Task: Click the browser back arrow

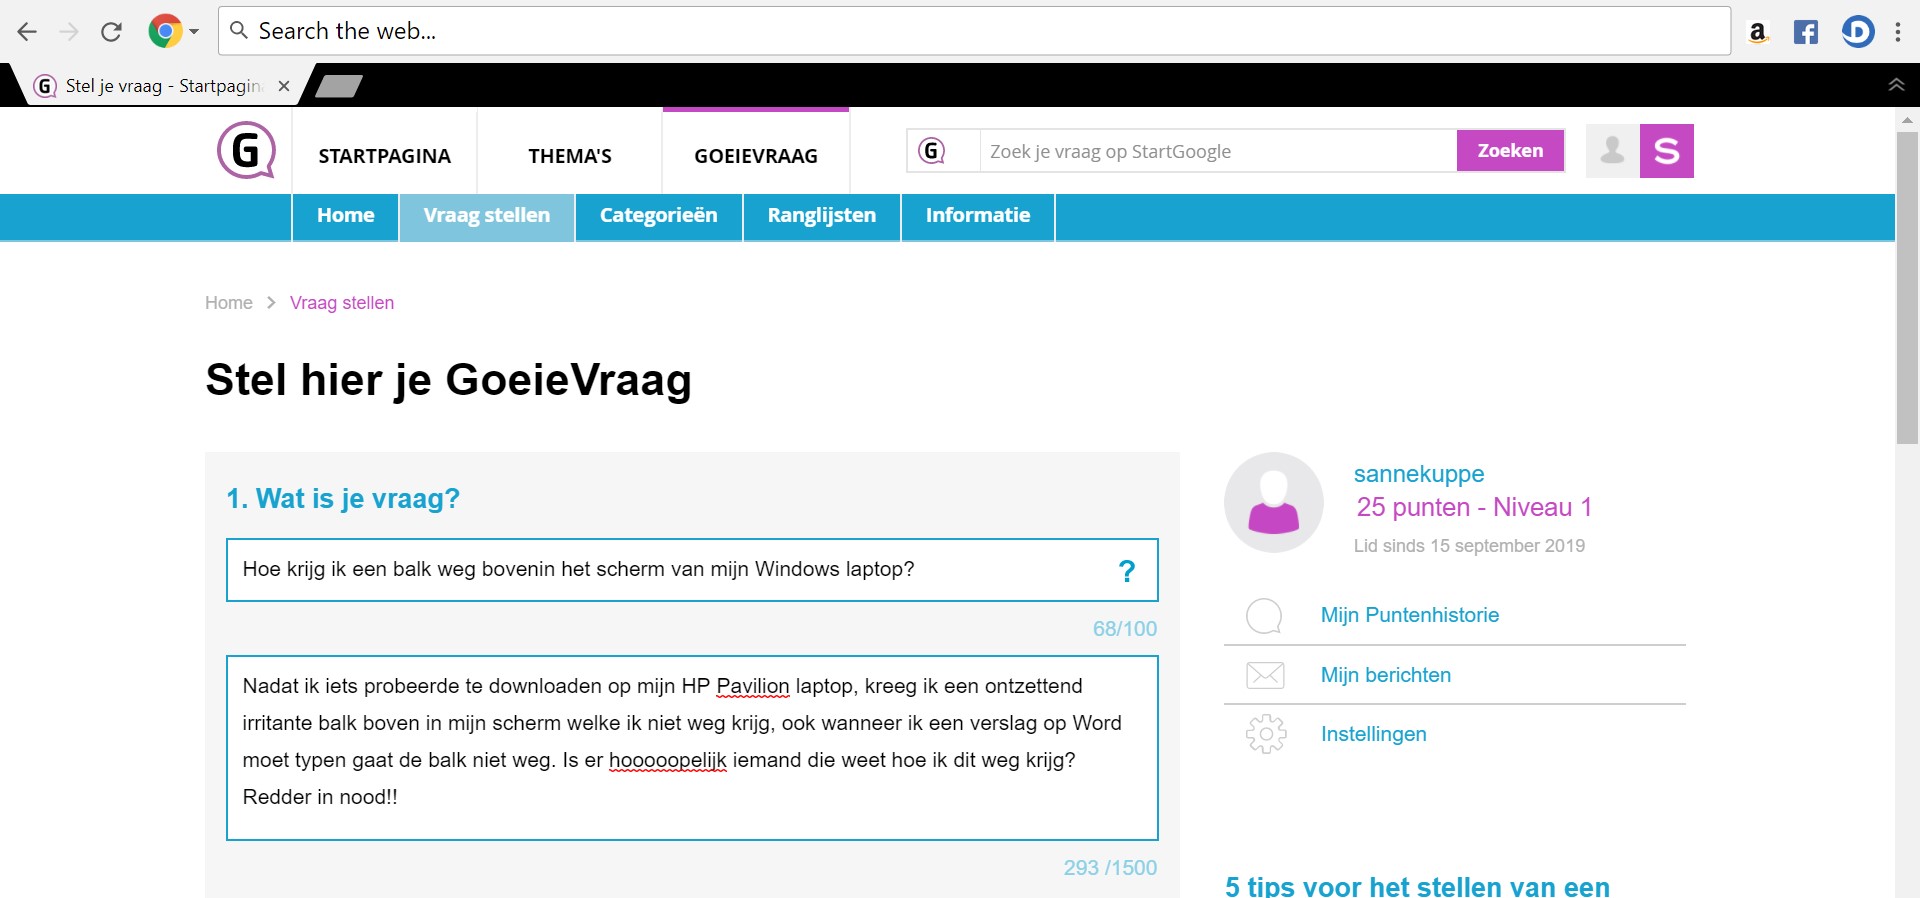Action: pyautogui.click(x=27, y=32)
